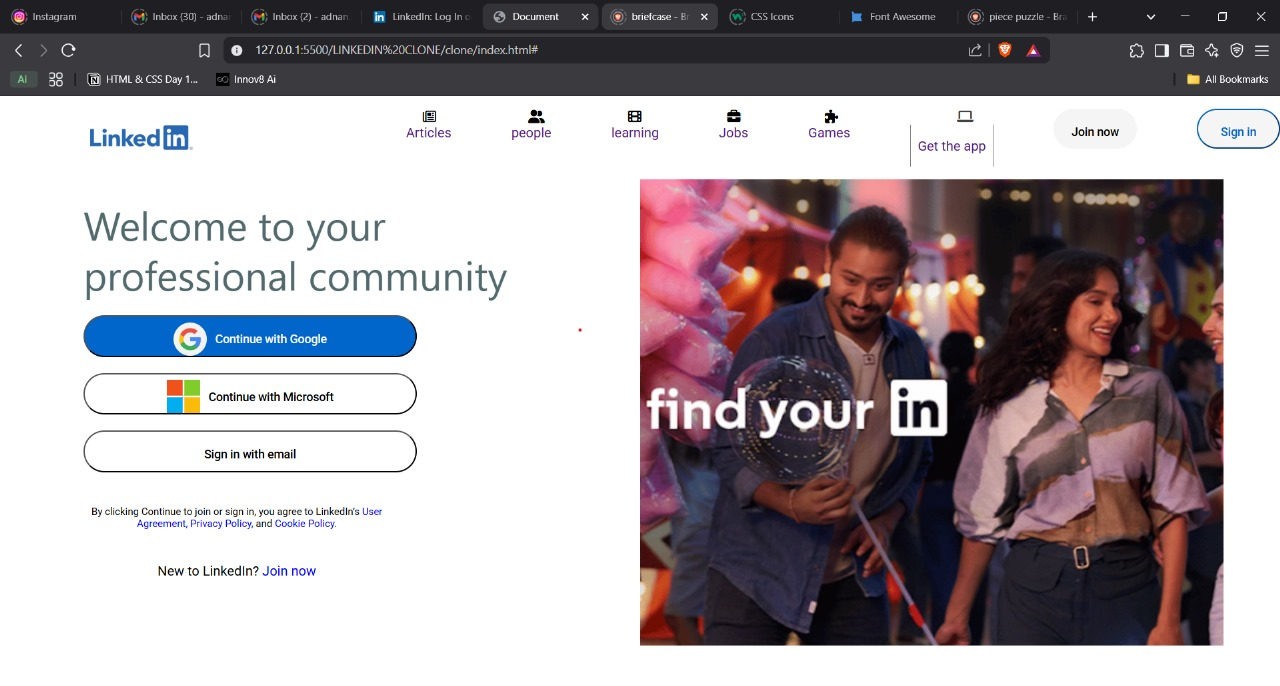The image size is (1280, 686).
Task: Select the learning film icon
Action: coord(634,116)
